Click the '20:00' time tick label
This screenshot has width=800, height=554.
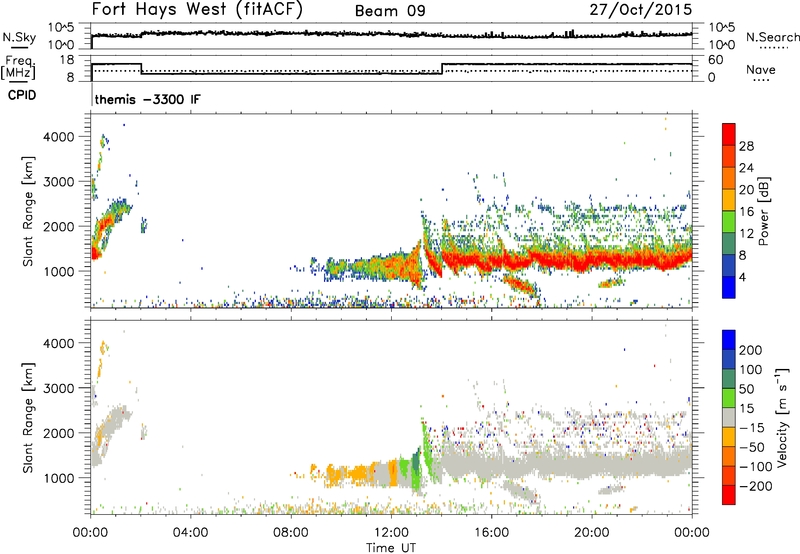click(591, 533)
